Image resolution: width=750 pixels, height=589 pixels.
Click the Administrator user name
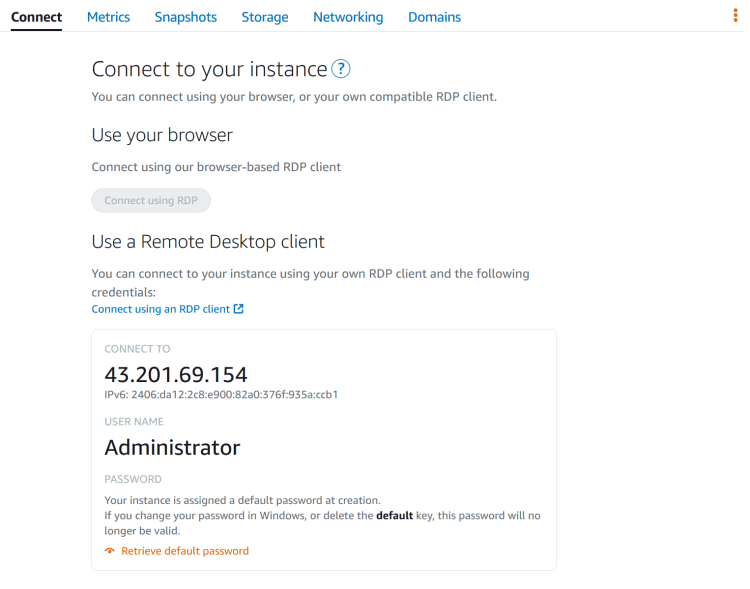pos(172,447)
